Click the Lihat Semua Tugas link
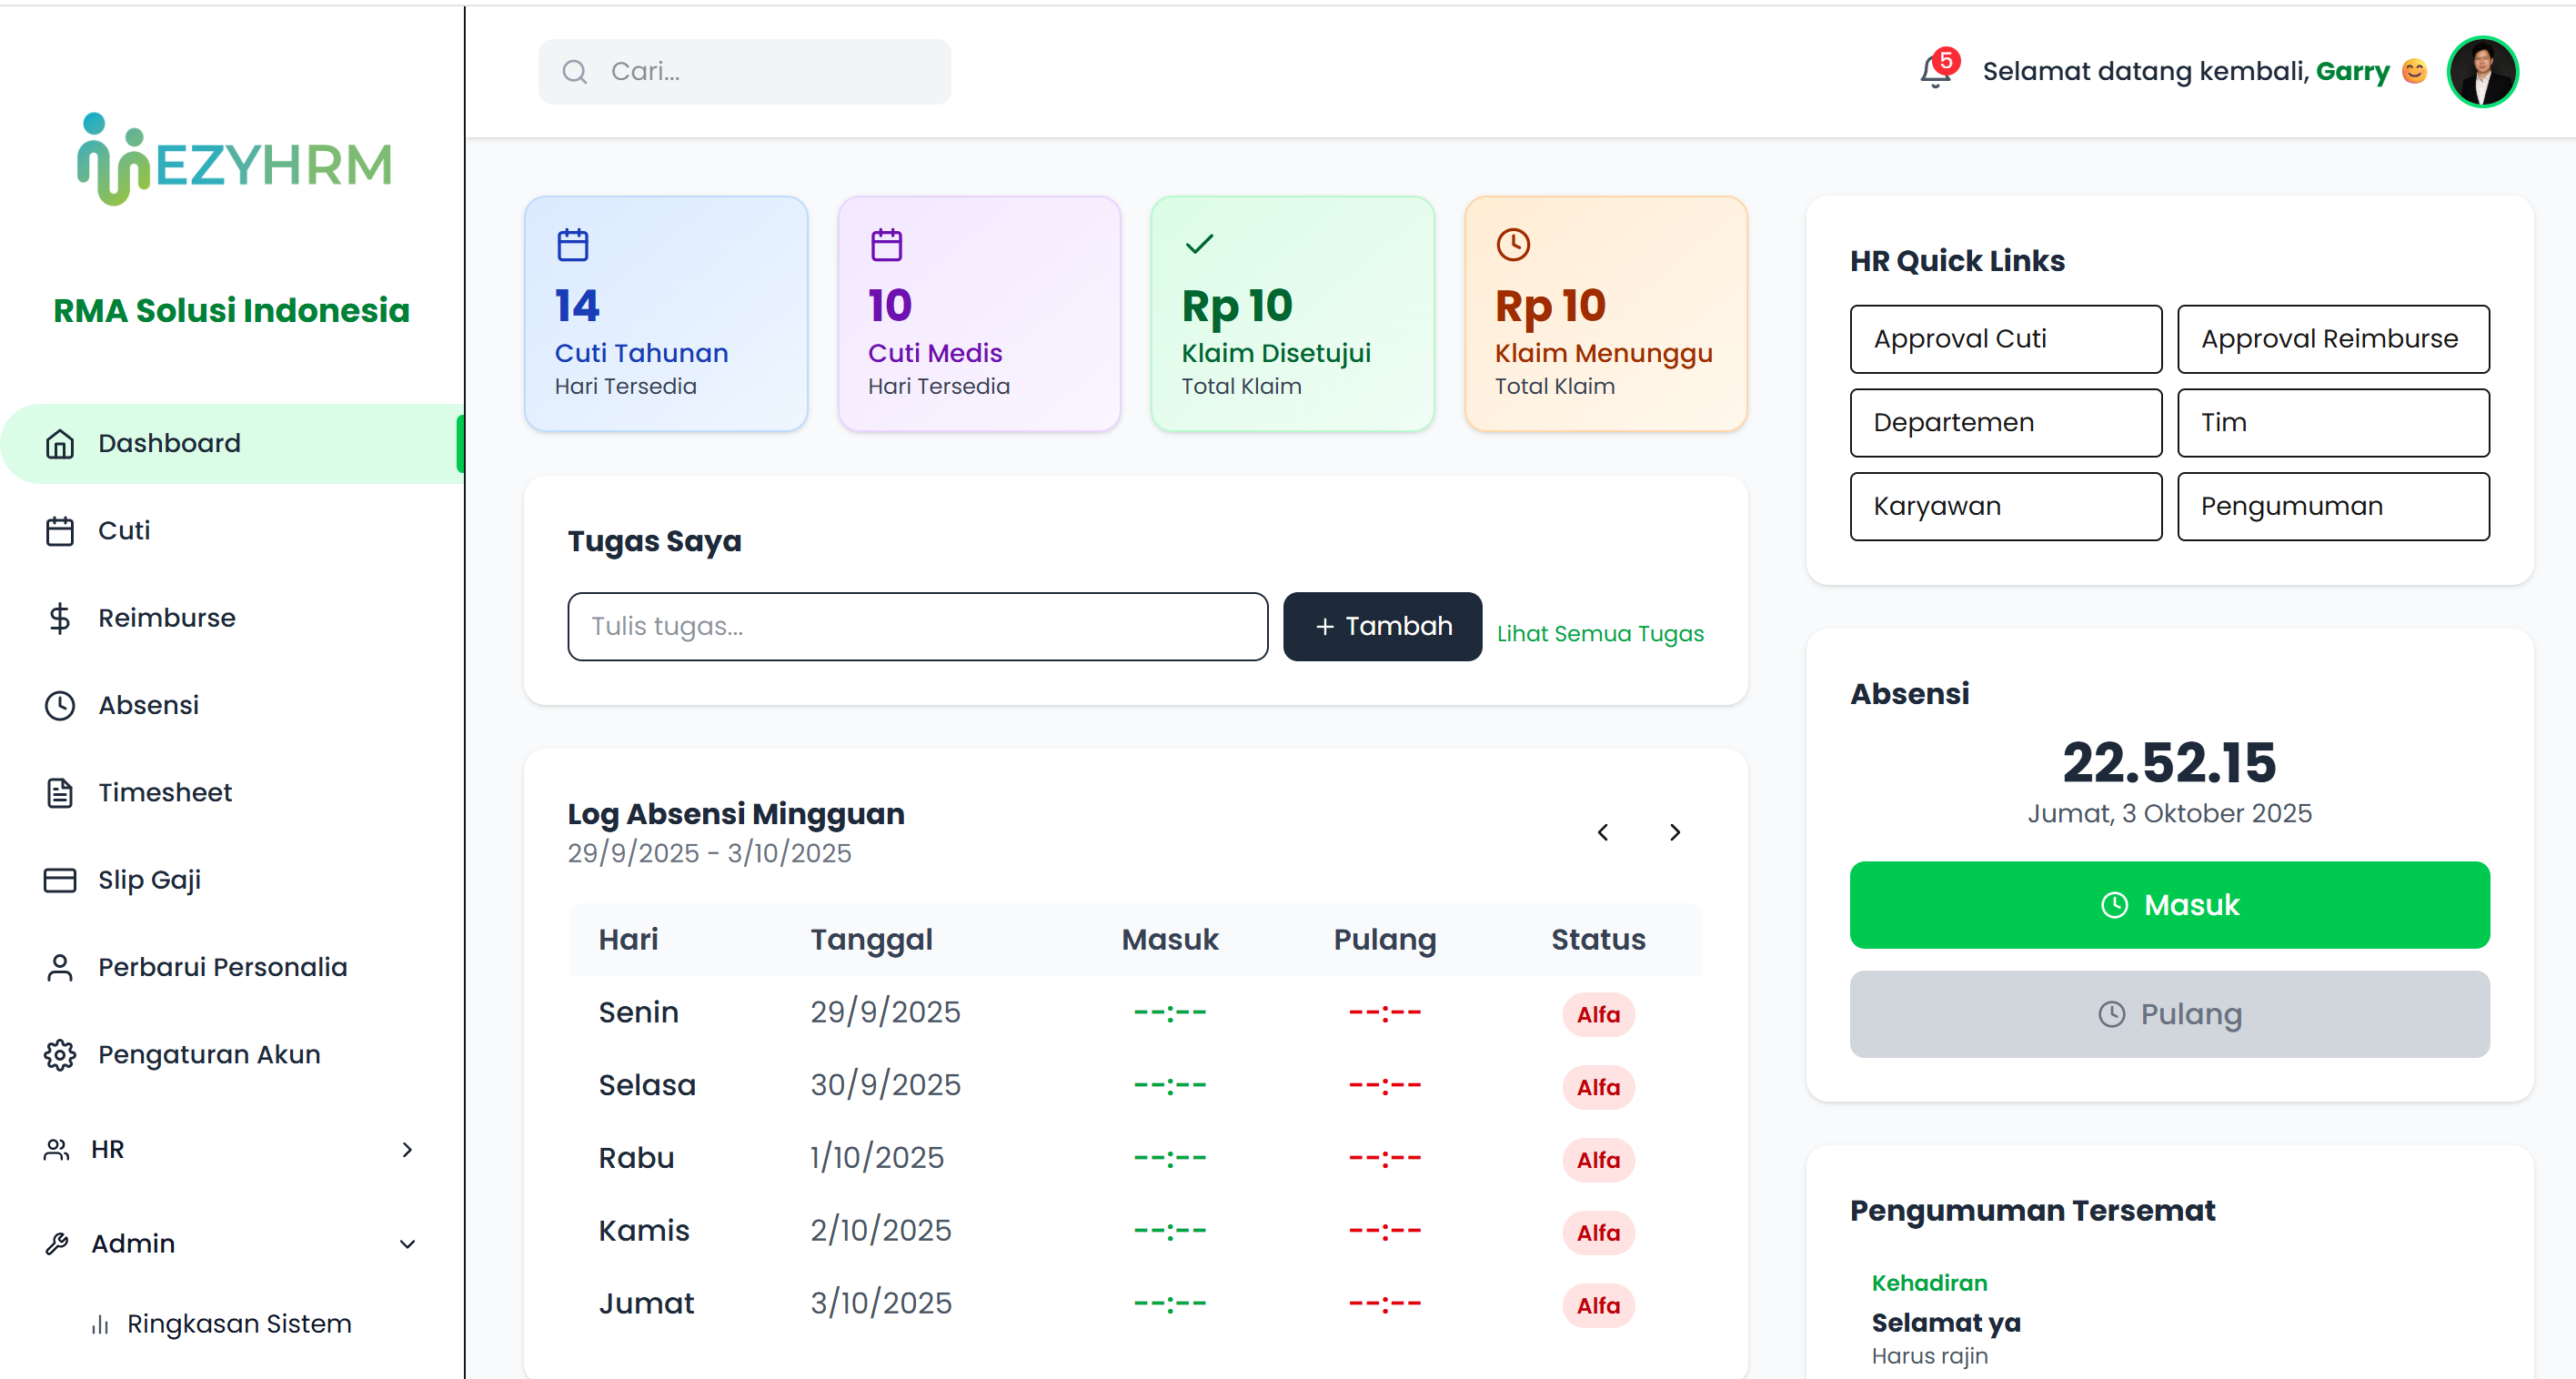The width and height of the screenshot is (2576, 1379). (1600, 633)
